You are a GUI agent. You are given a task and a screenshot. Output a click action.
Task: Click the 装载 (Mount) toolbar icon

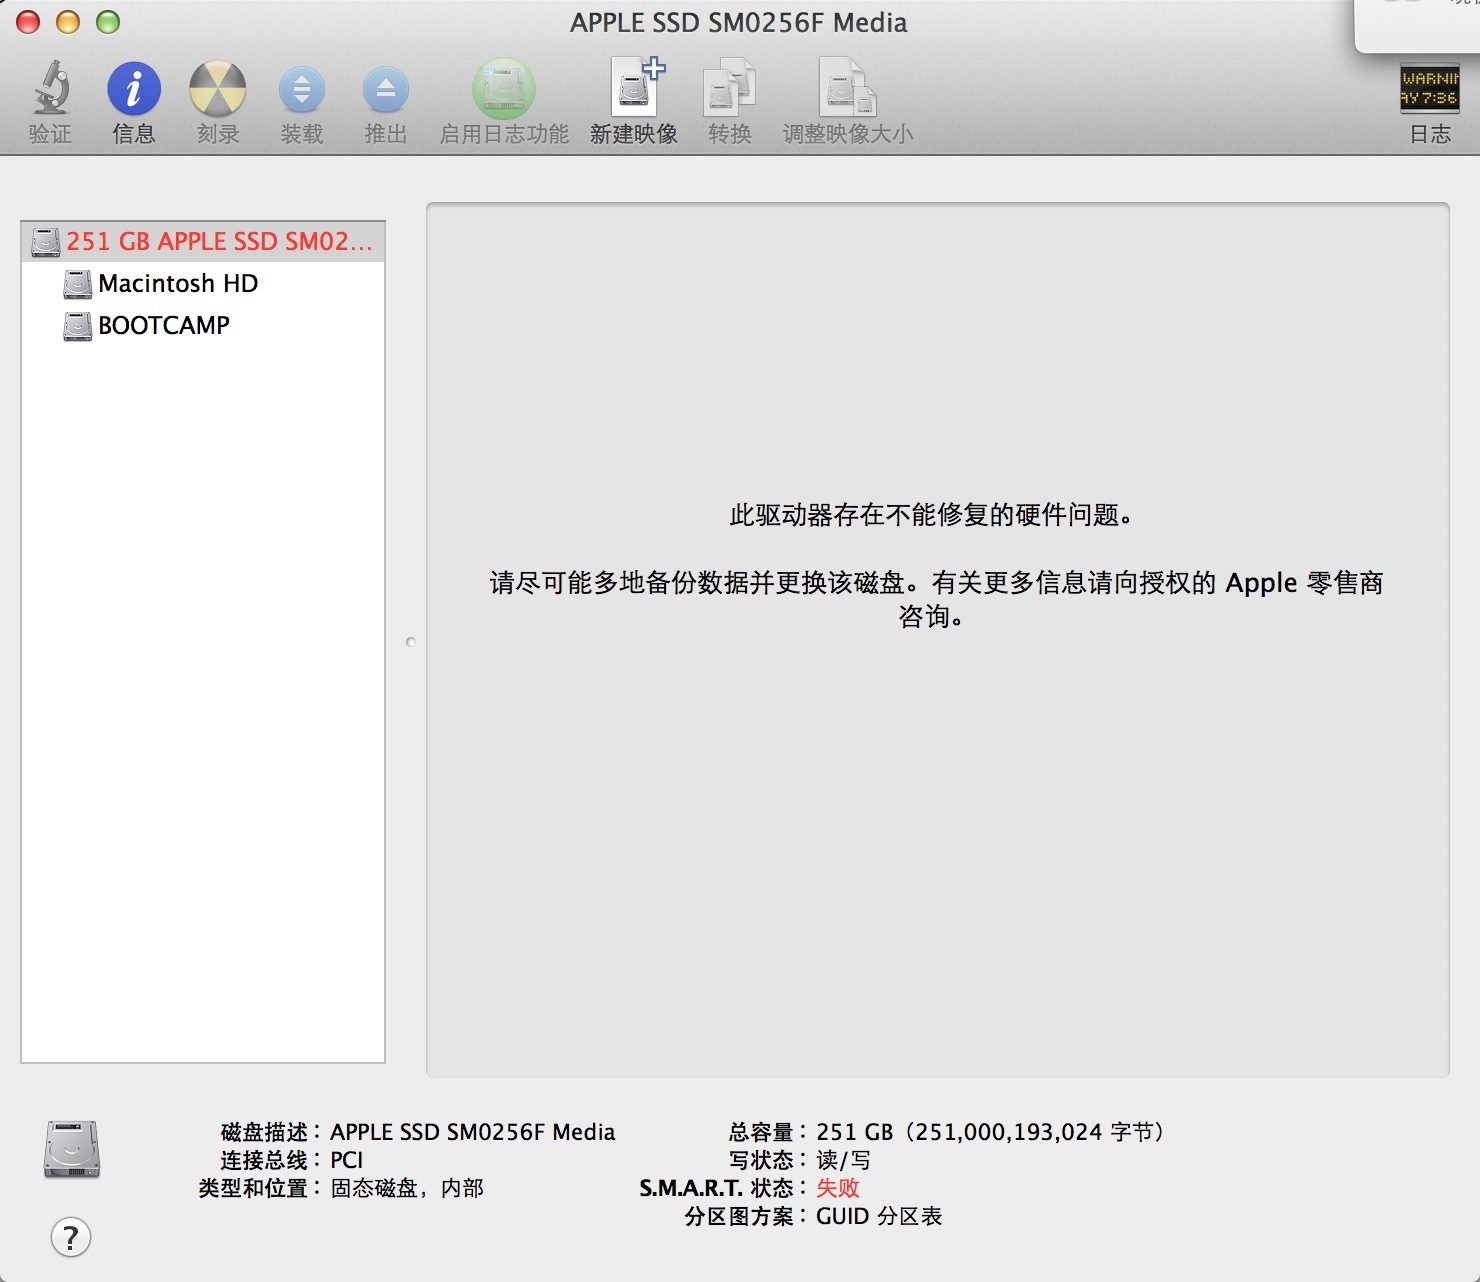(x=301, y=90)
